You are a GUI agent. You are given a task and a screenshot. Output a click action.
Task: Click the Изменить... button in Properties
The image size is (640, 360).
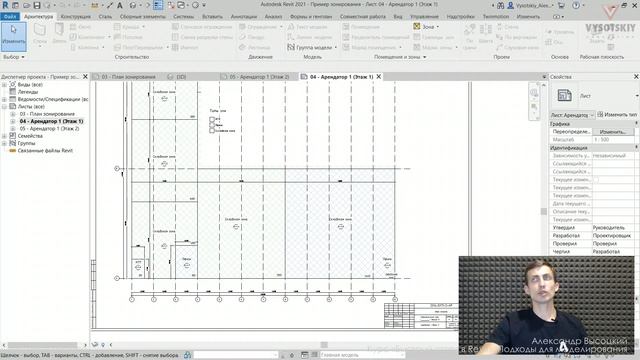pos(613,131)
